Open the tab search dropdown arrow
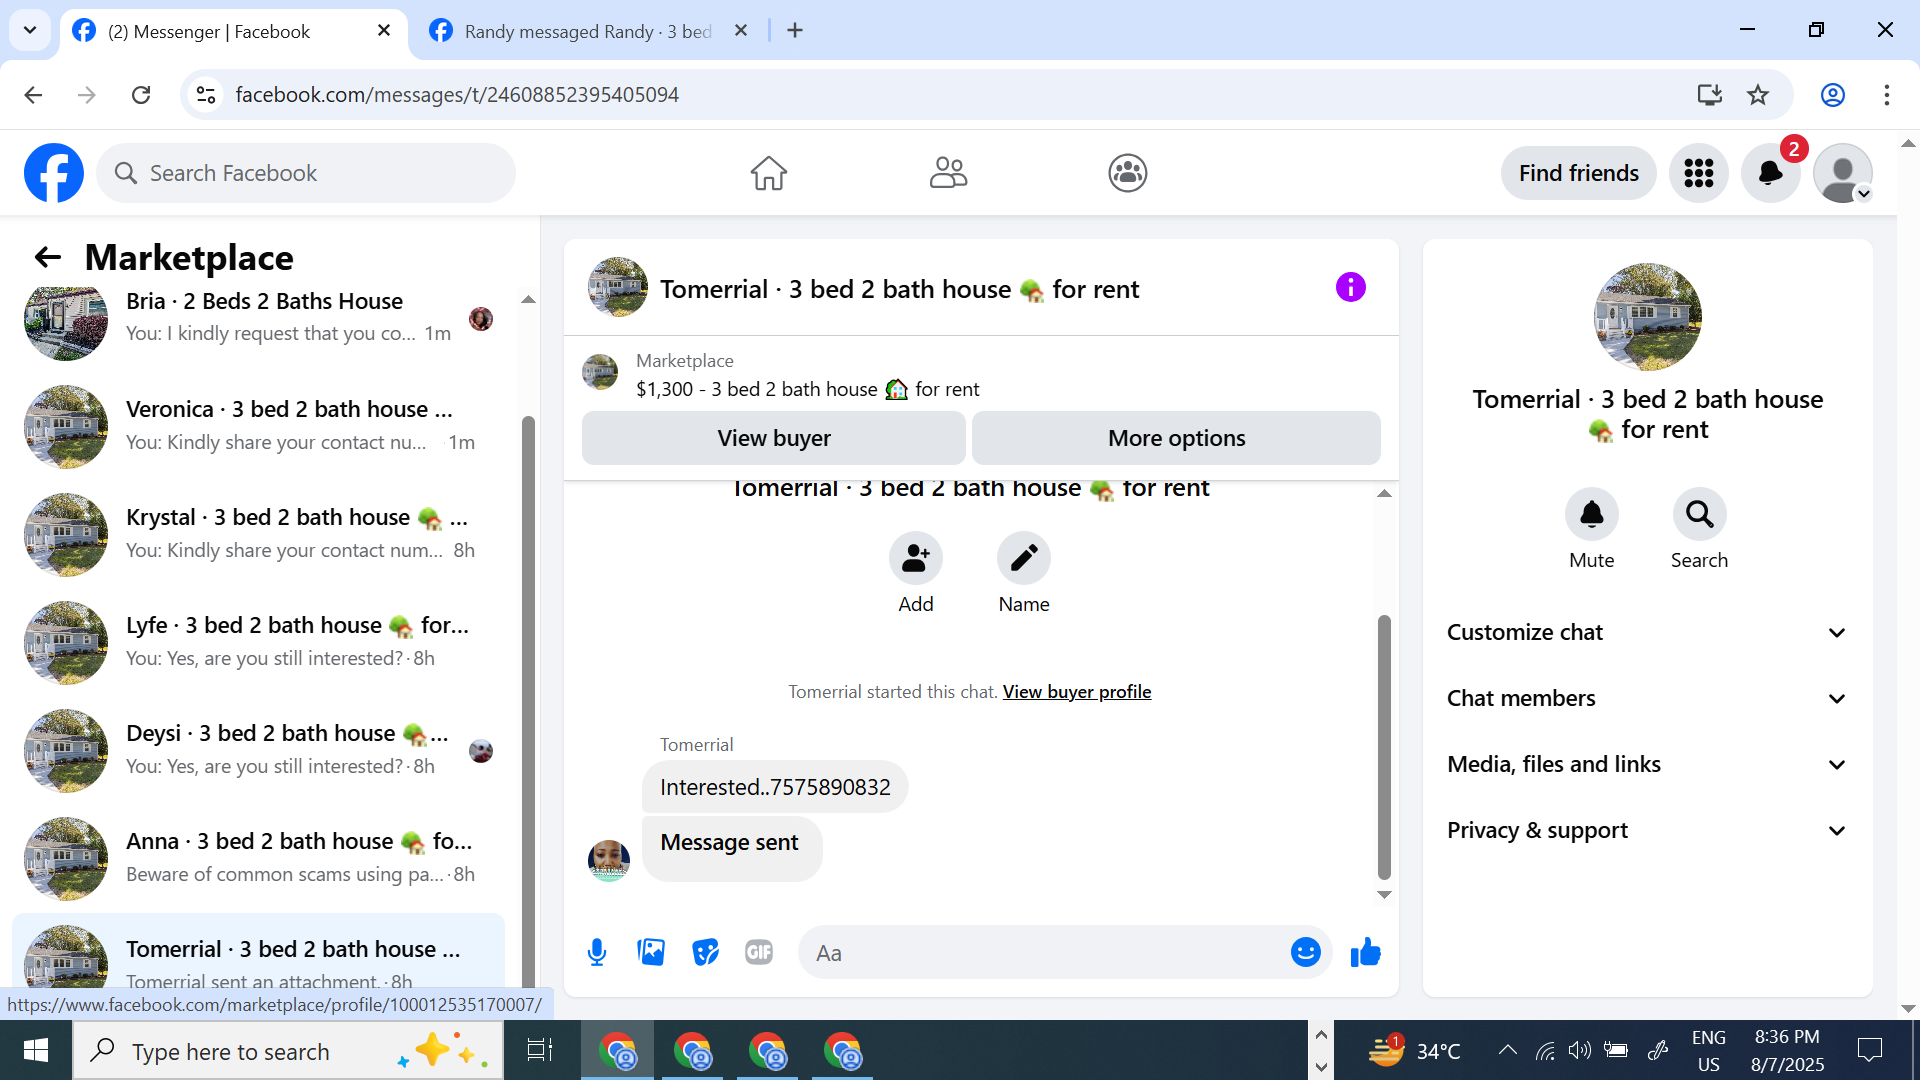Viewport: 1920px width, 1080px height. (x=30, y=30)
